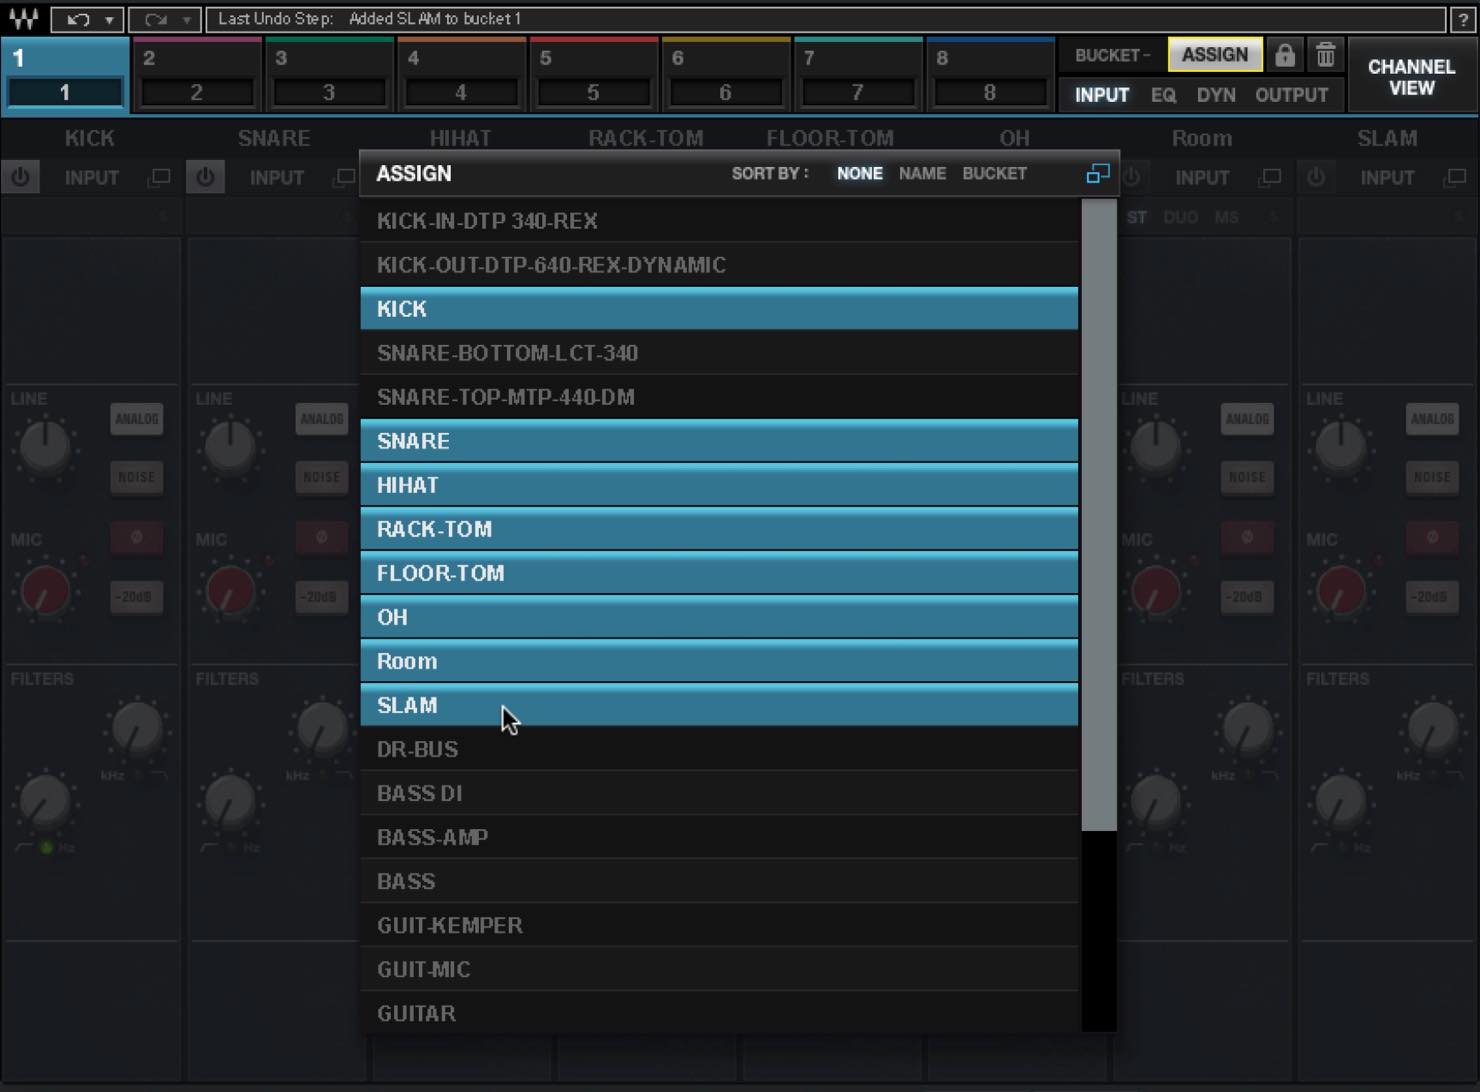Toggle ANALOG on SLAM channel
Image resolution: width=1480 pixels, height=1092 pixels.
point(1432,419)
